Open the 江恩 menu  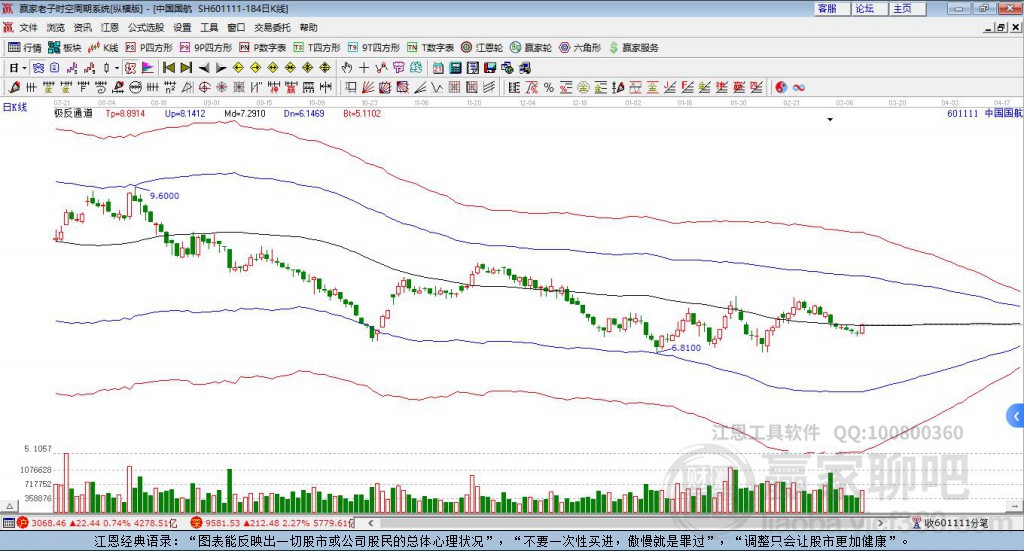click(x=110, y=27)
